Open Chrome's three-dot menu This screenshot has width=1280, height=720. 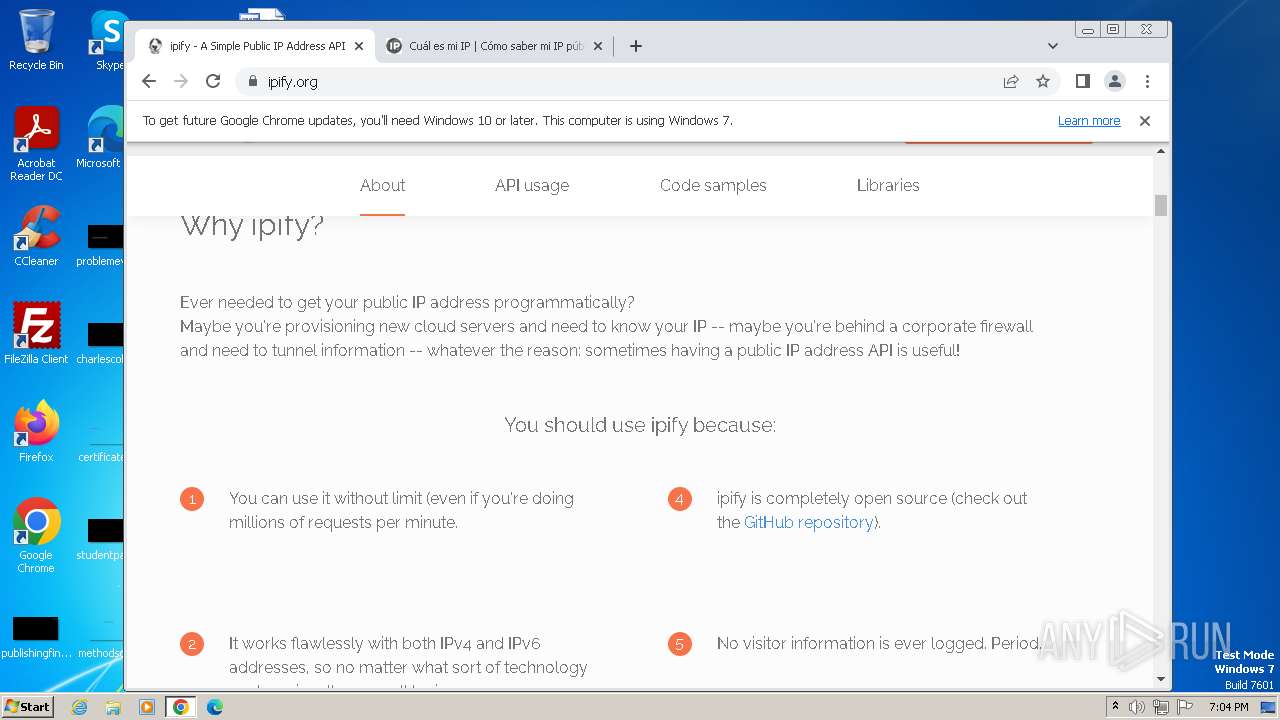tap(1147, 81)
